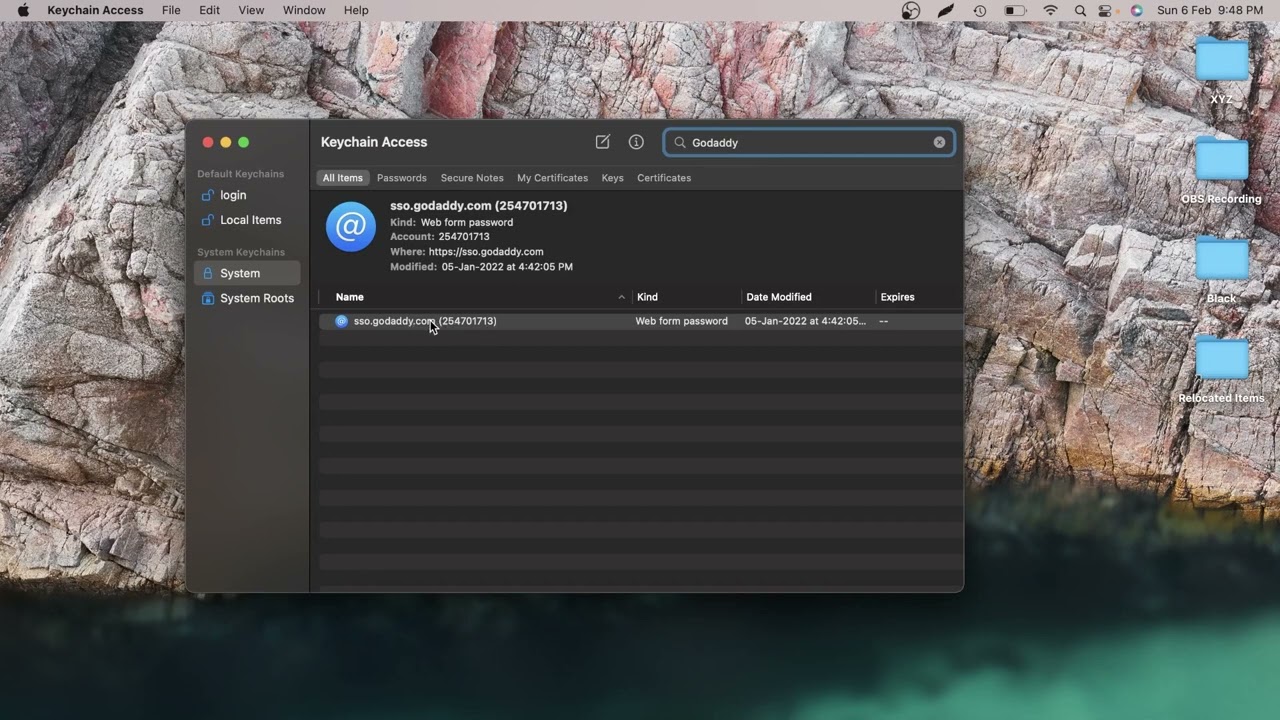Click the sso.godaddy.com (254701713) detail title
This screenshot has width=1280, height=720.
tap(479, 206)
